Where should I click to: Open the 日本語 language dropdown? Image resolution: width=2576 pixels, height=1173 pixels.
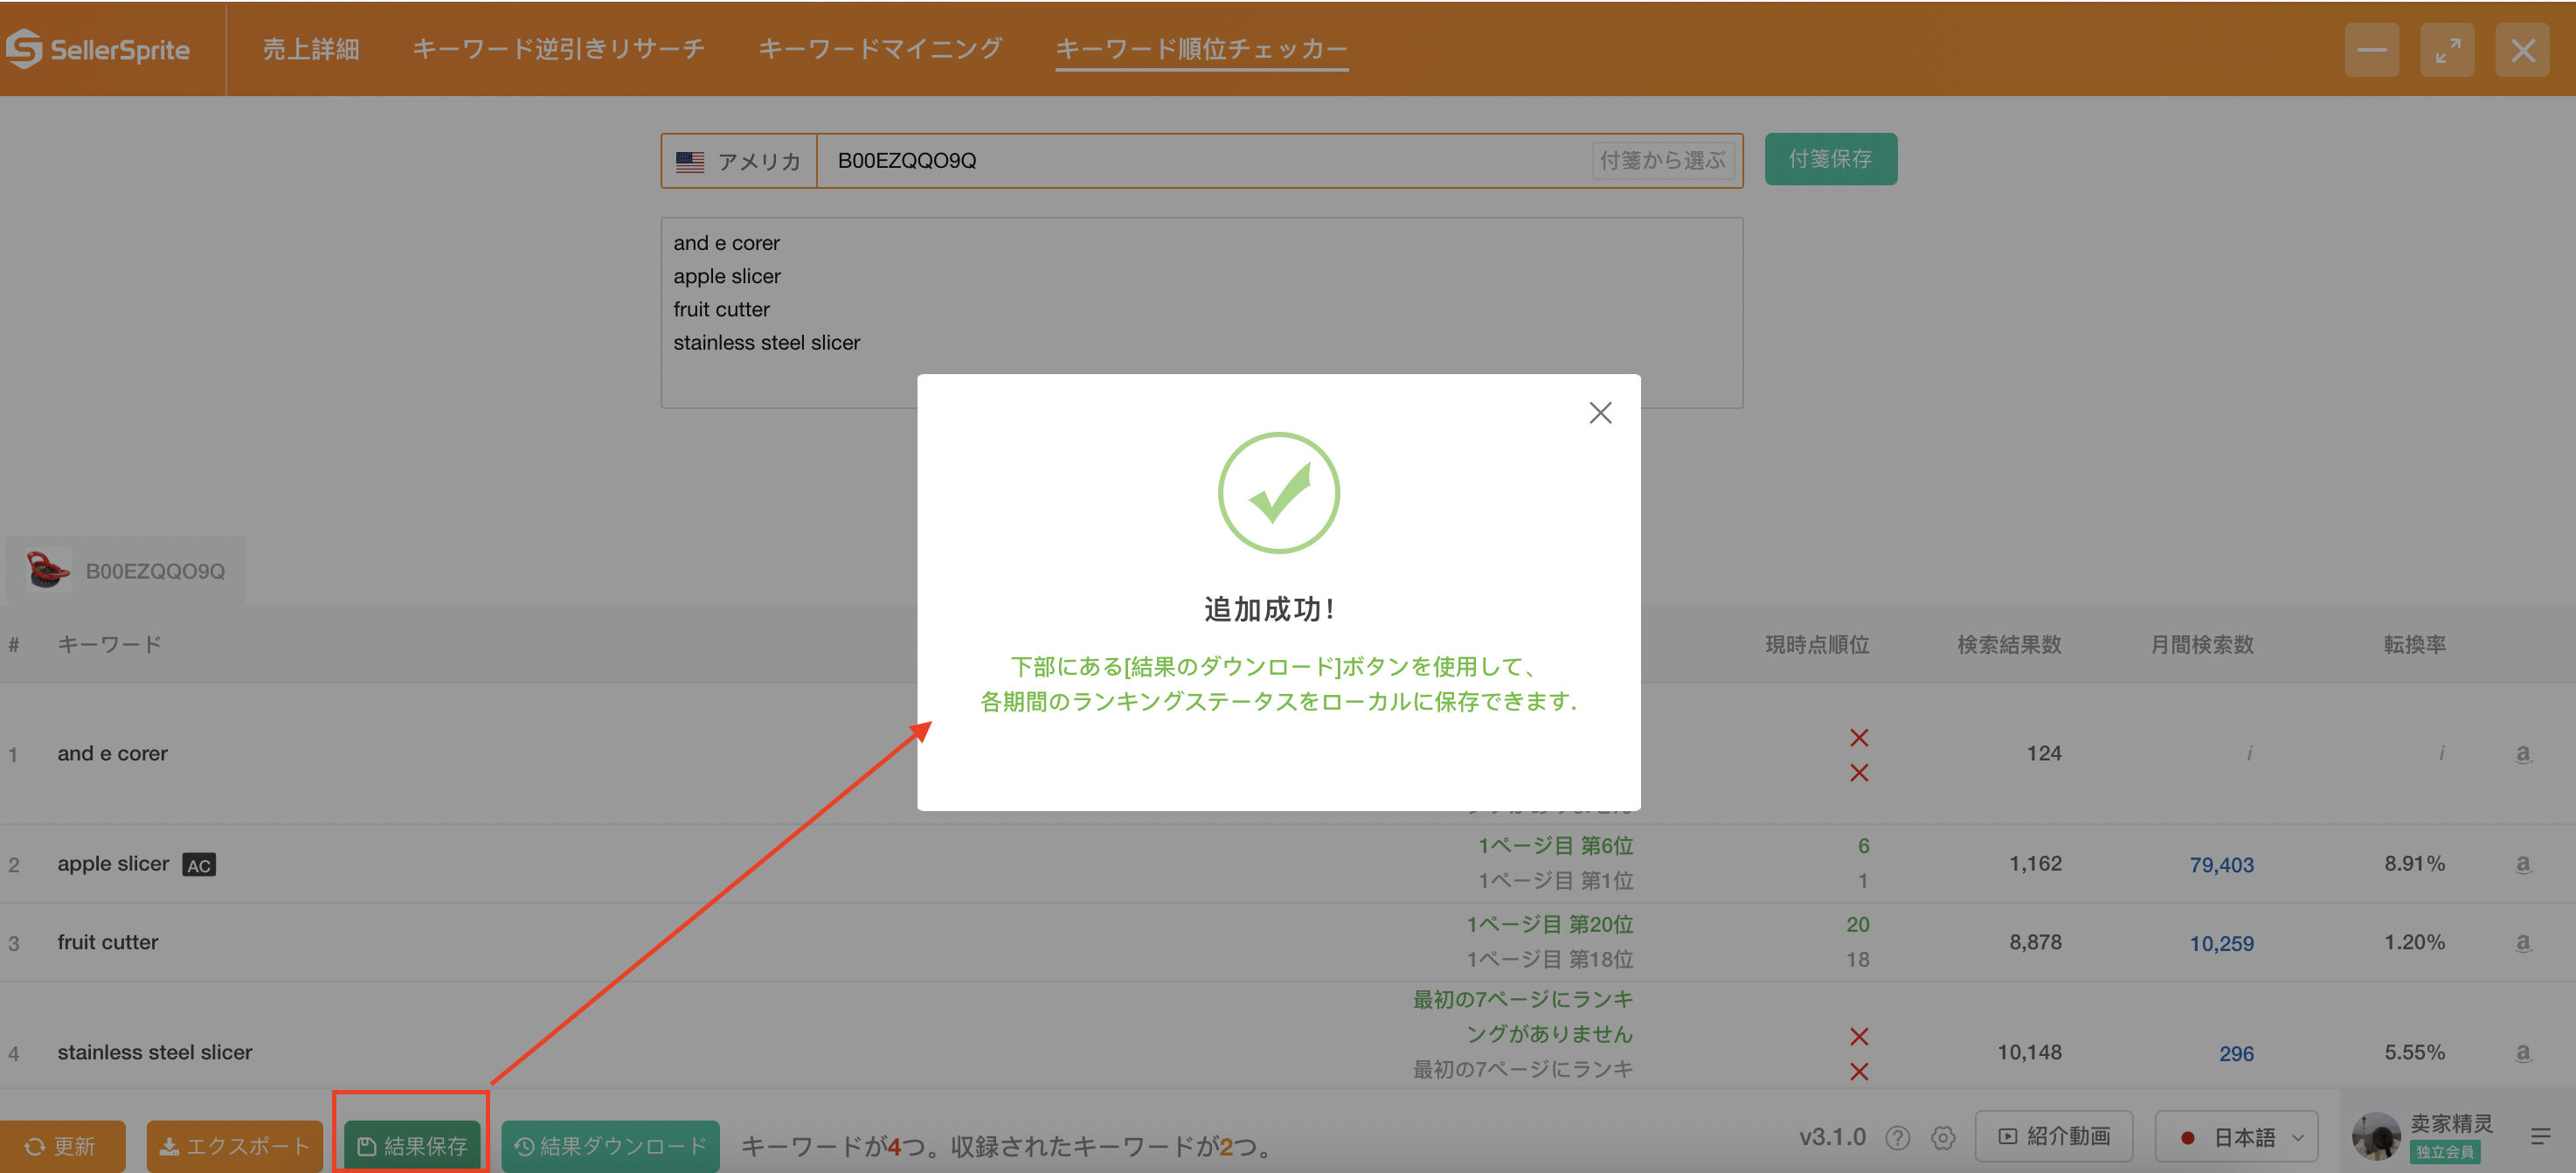[2237, 1137]
